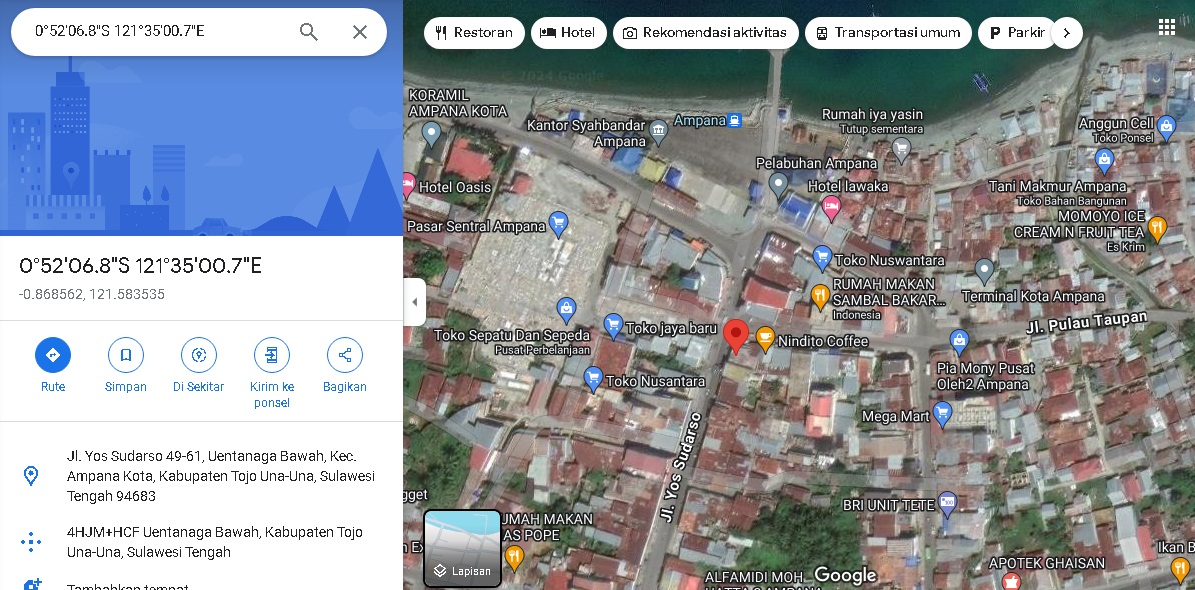Open Di Sekitar nearby search
This screenshot has height=590, width=1195.
198,355
